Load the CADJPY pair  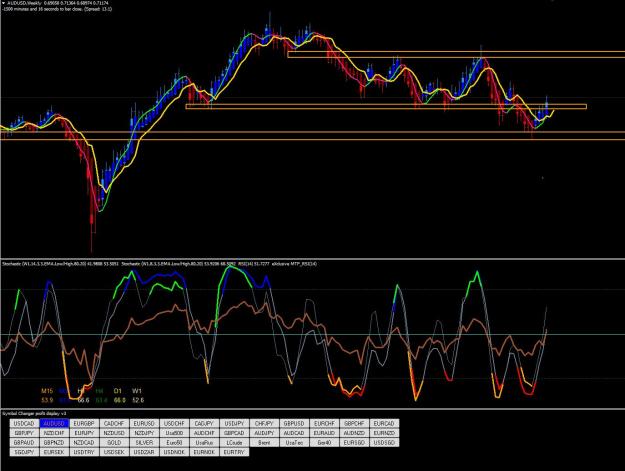[204, 423]
